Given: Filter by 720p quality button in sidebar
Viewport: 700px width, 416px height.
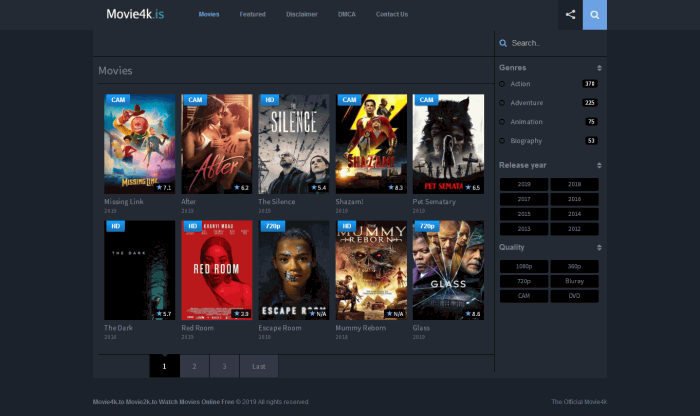Looking at the screenshot, I should 524,281.
